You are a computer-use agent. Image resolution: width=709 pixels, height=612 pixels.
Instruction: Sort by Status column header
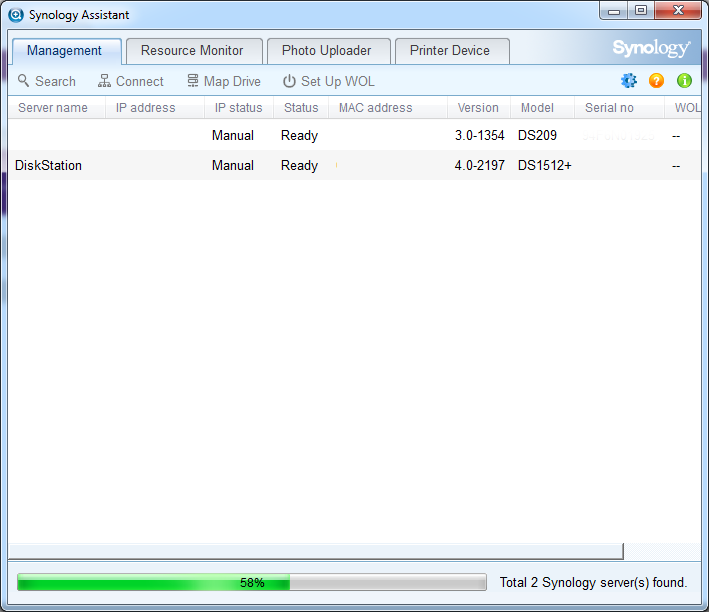[x=301, y=108]
